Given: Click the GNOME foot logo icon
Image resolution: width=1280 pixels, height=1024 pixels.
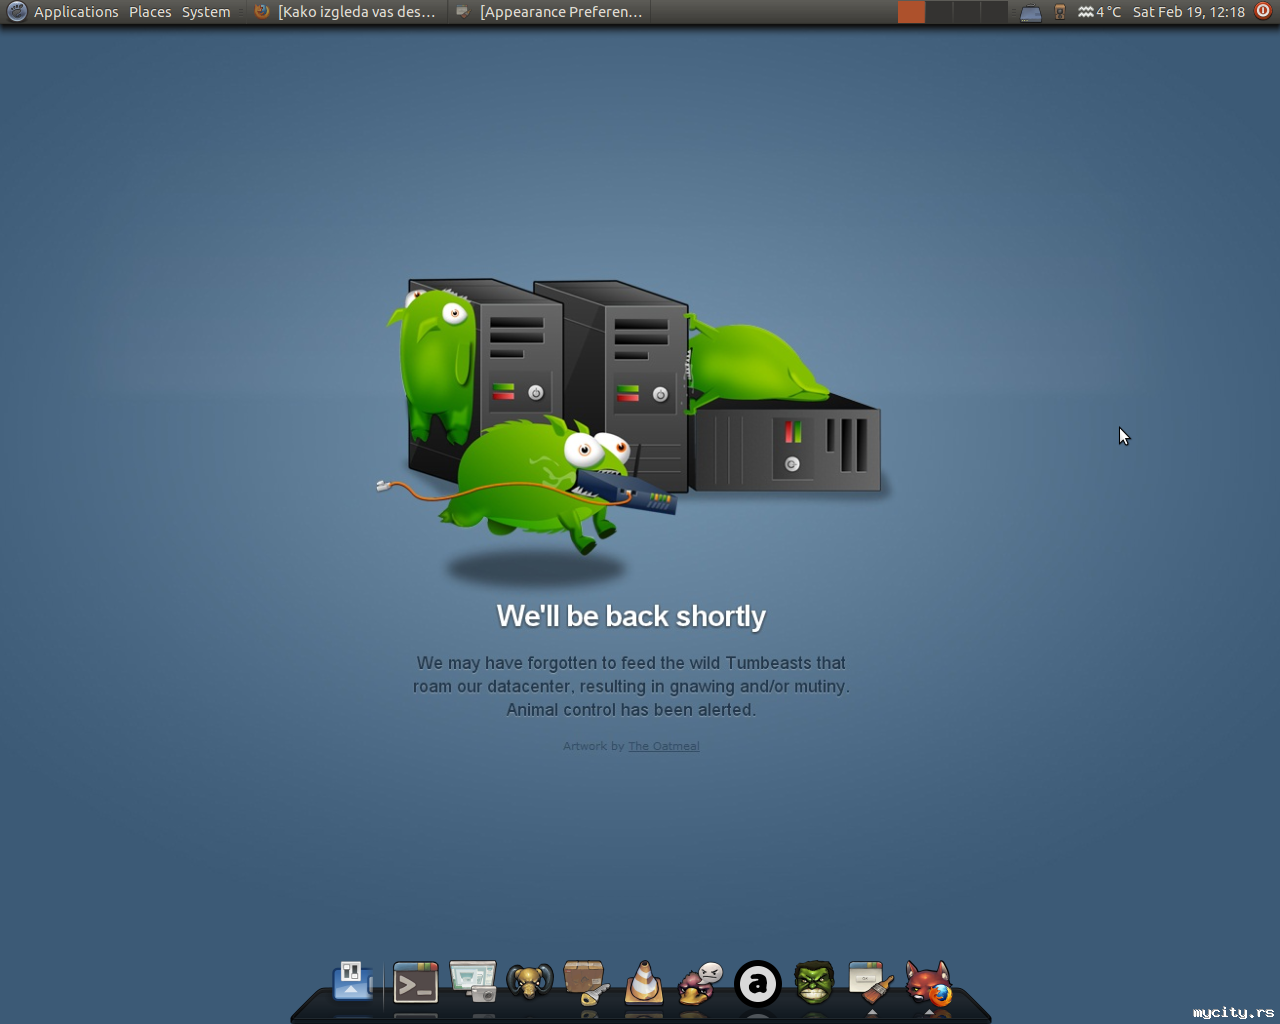Looking at the screenshot, I should point(16,12).
